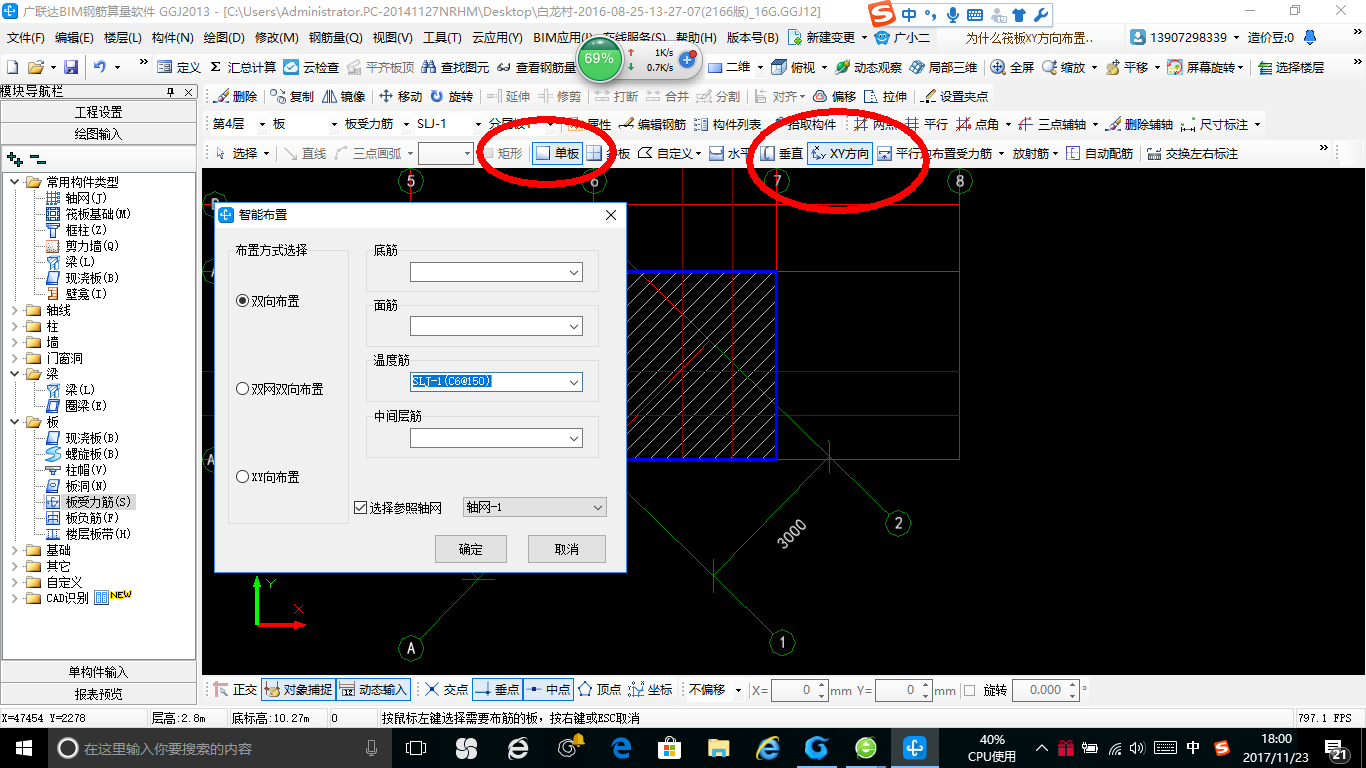The height and width of the screenshot is (768, 1366).
Task: Select the 移动 move tool
Action: click(400, 97)
